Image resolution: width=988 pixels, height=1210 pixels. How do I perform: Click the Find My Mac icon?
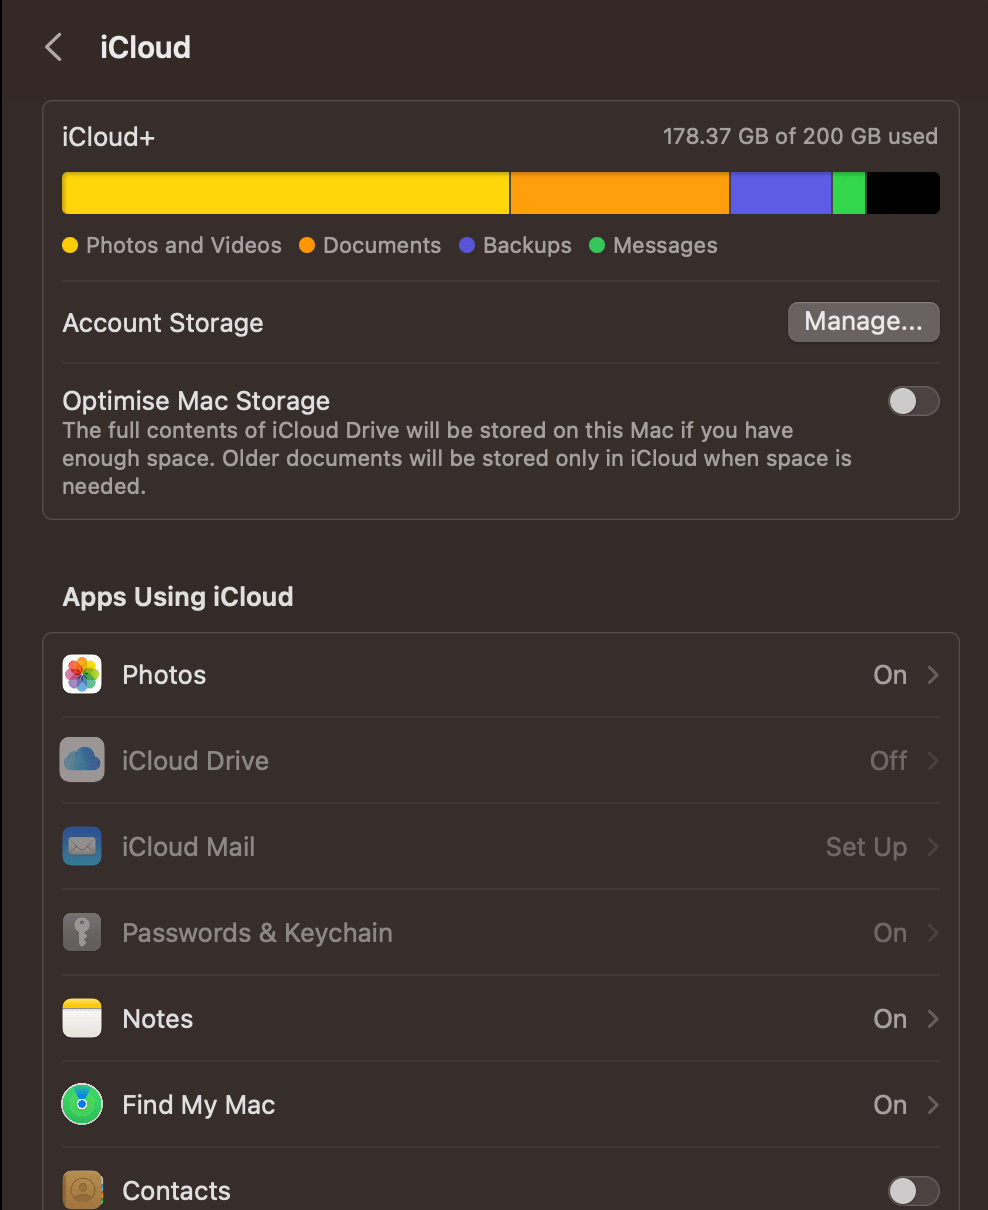click(82, 1104)
